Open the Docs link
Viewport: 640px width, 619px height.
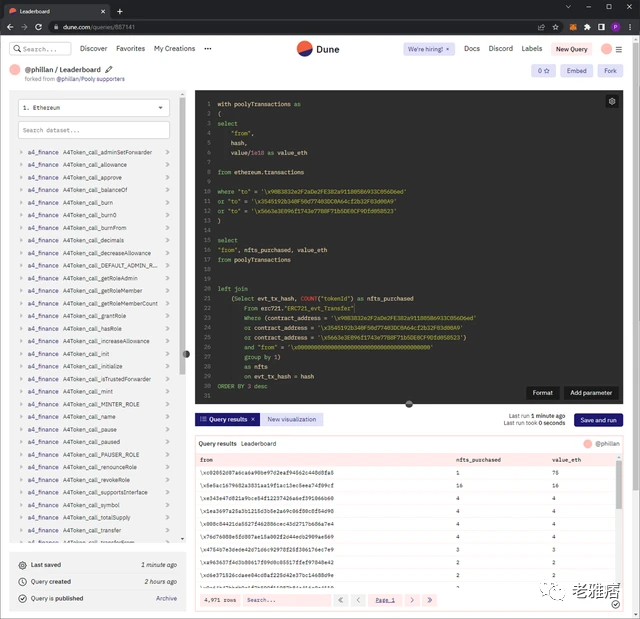(x=471, y=49)
